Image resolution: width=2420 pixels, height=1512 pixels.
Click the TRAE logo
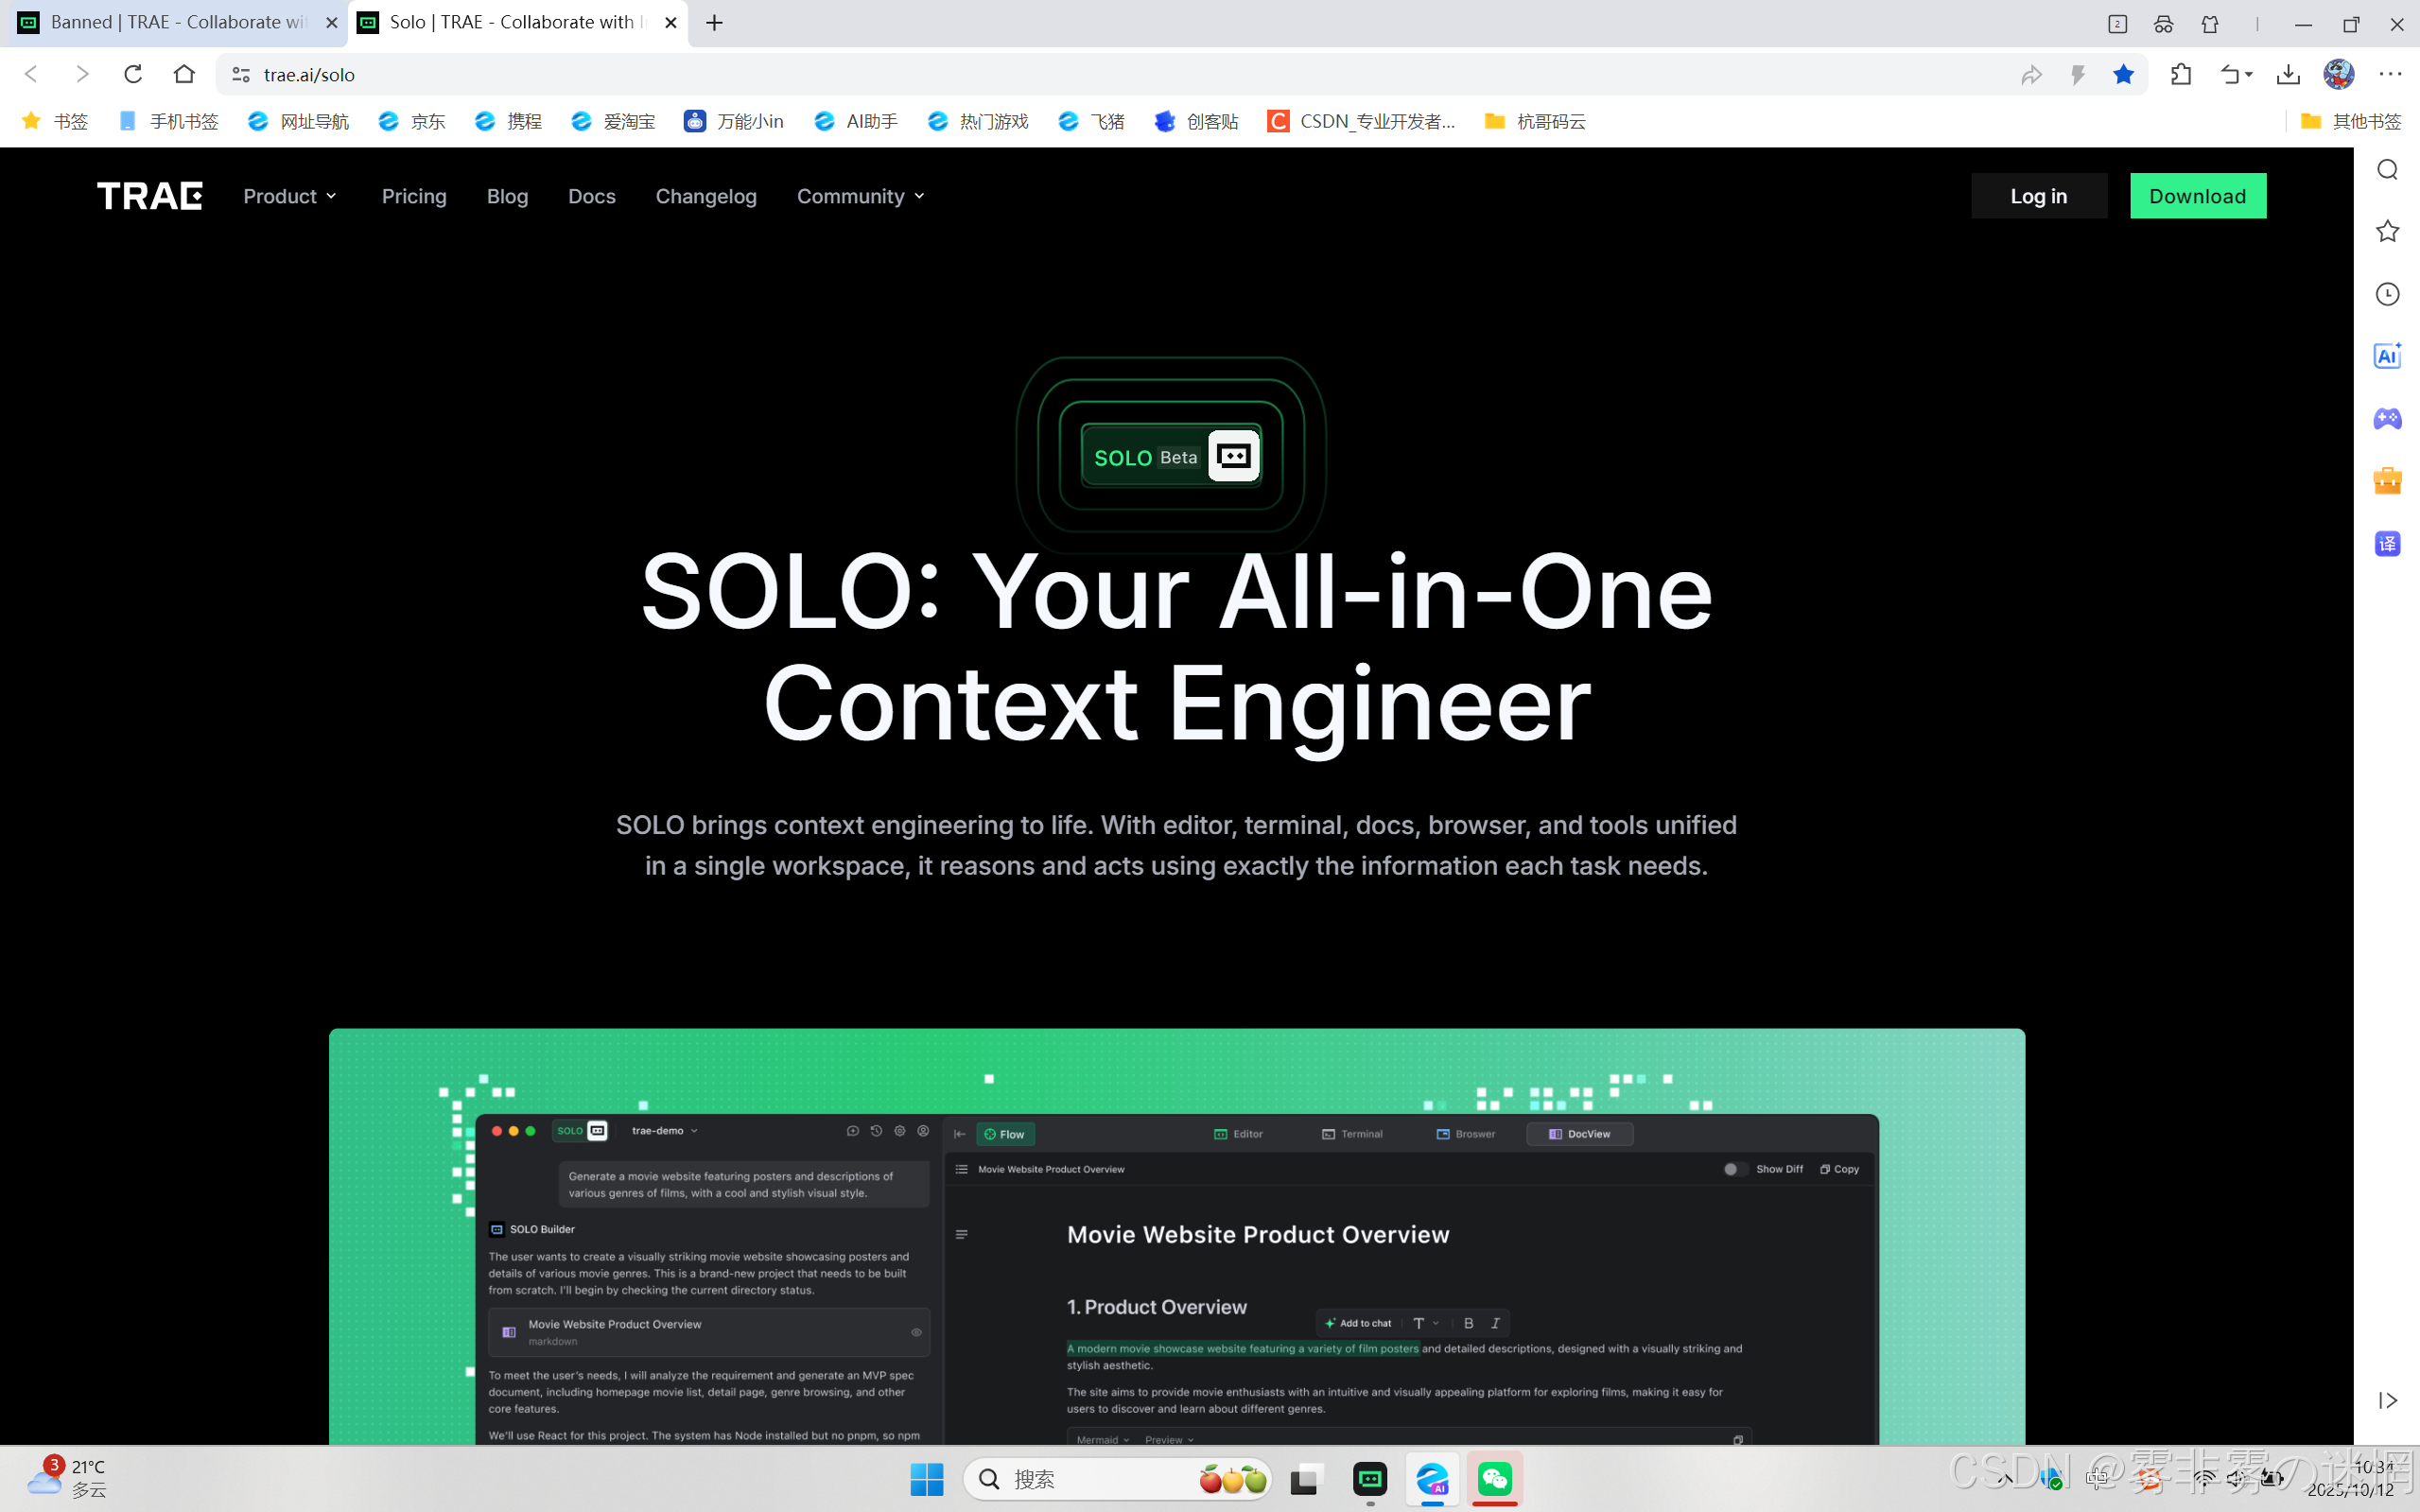(x=150, y=196)
